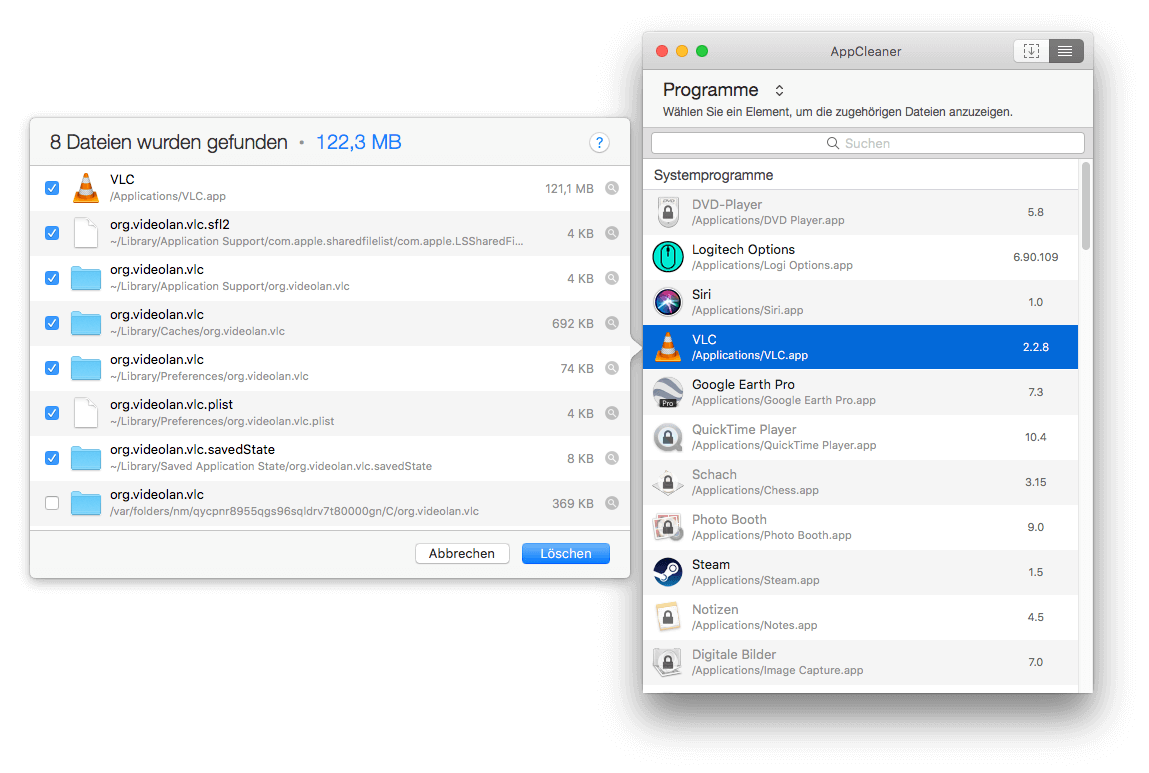This screenshot has width=1149, height=773.
Task: Select the Logitech Options icon
Action: pyautogui.click(x=668, y=257)
